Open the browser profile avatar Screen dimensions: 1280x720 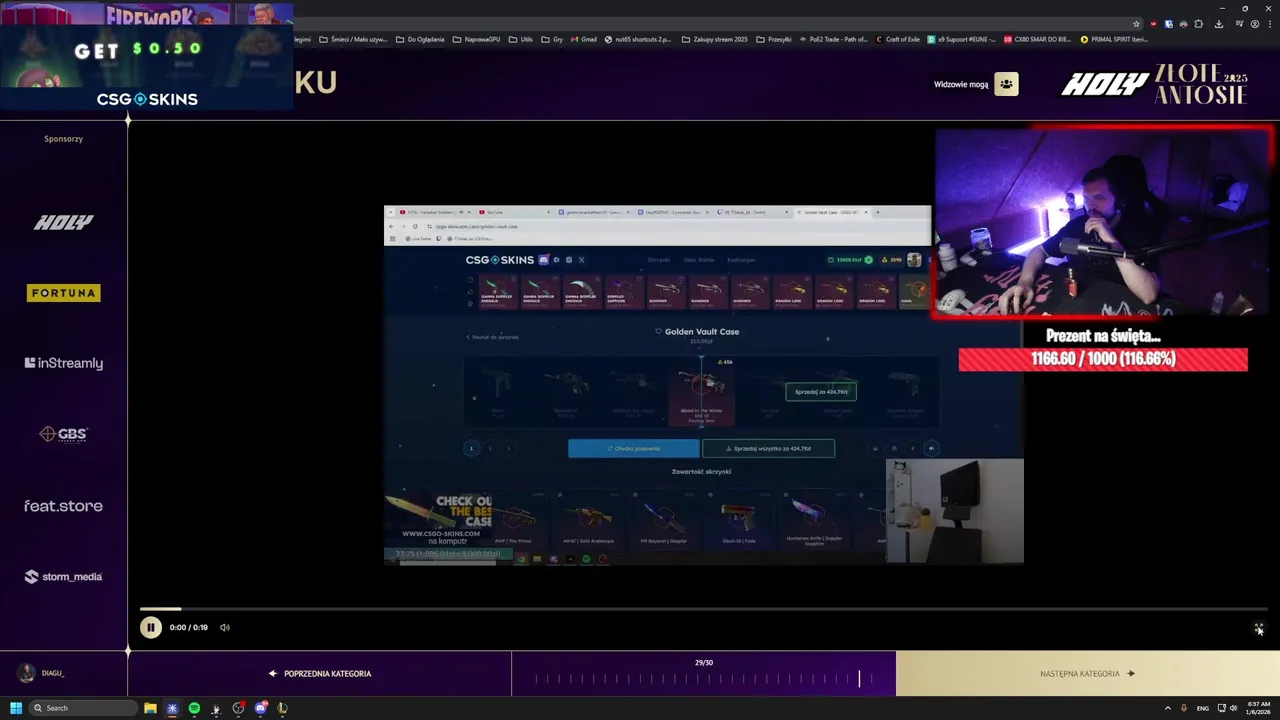click(1255, 24)
